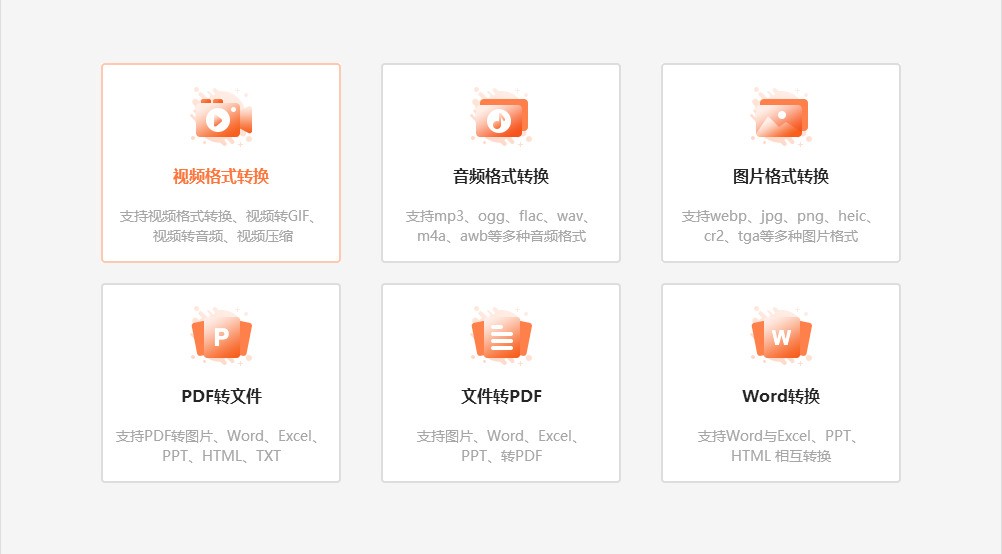1002x554 pixels.
Task: Click the picture format icon
Action: [x=781, y=118]
